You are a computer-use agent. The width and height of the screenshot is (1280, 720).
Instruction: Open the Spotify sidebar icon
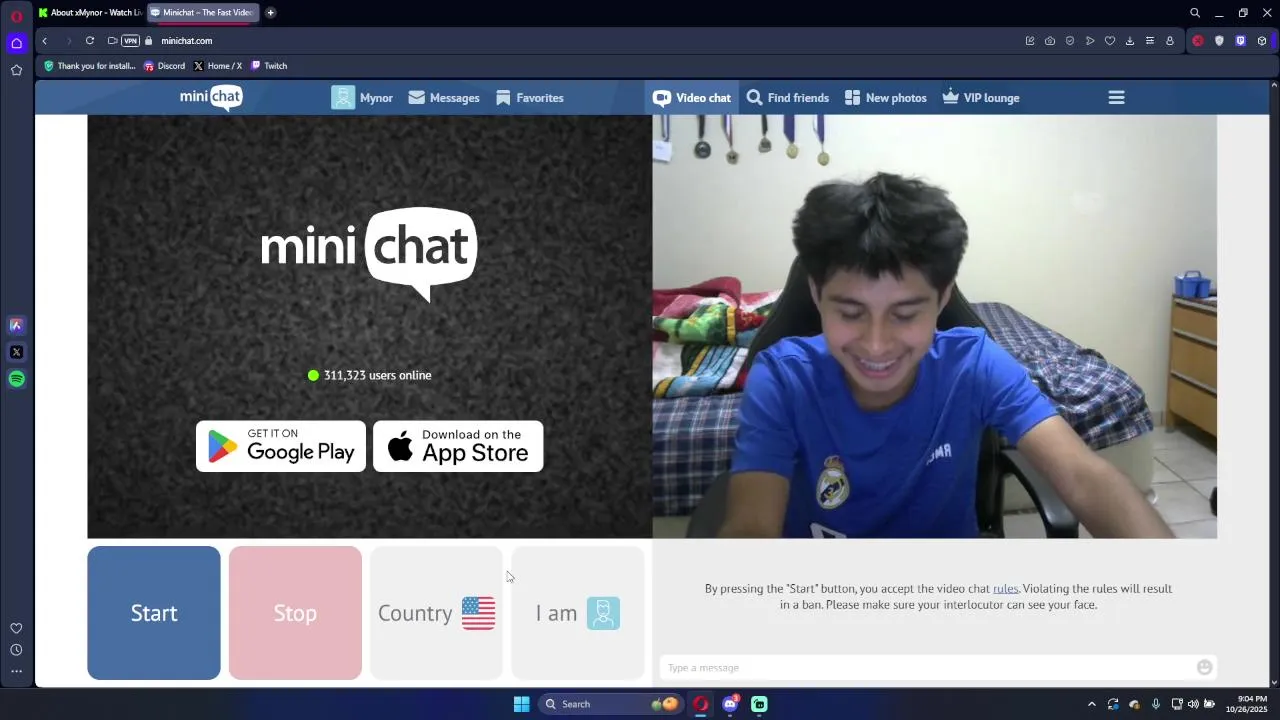click(16, 379)
